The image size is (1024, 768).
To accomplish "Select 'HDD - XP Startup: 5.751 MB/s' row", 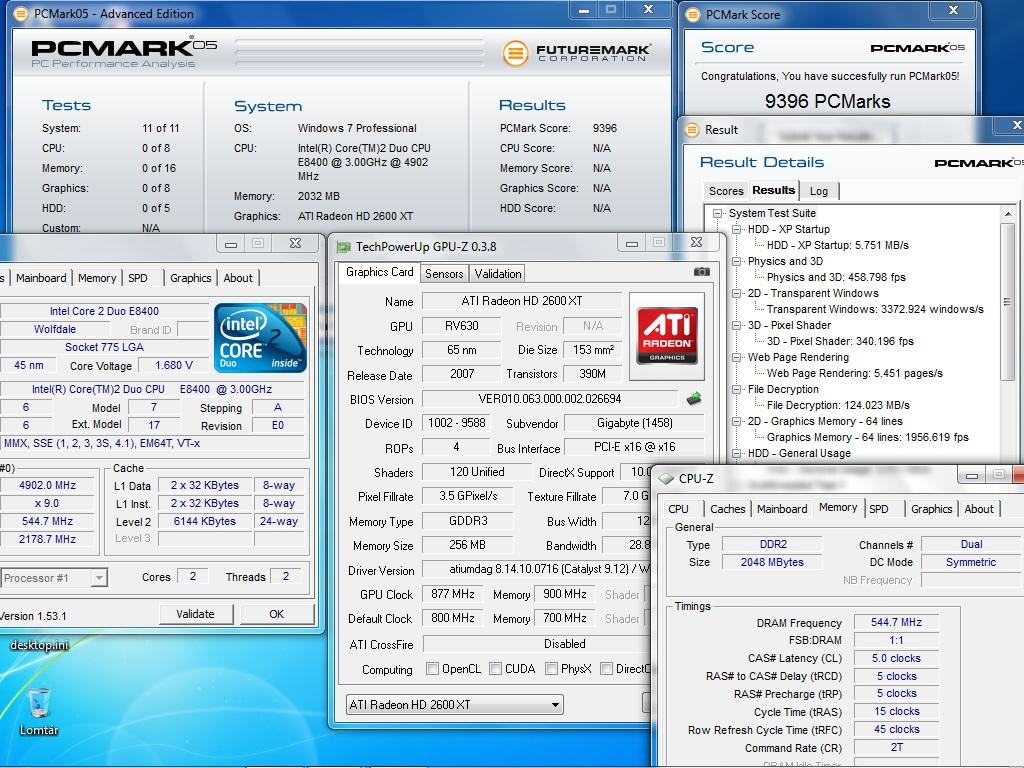I will point(837,245).
